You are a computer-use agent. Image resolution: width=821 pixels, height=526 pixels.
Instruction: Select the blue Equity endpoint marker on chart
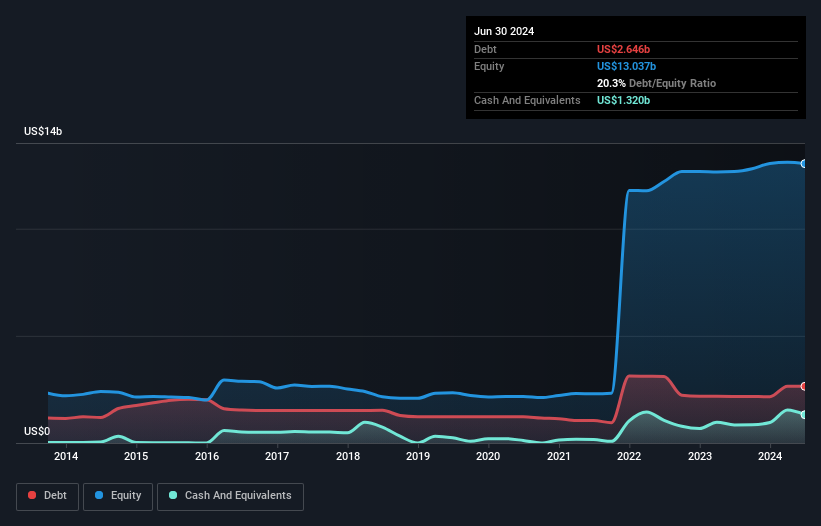pyautogui.click(x=804, y=164)
